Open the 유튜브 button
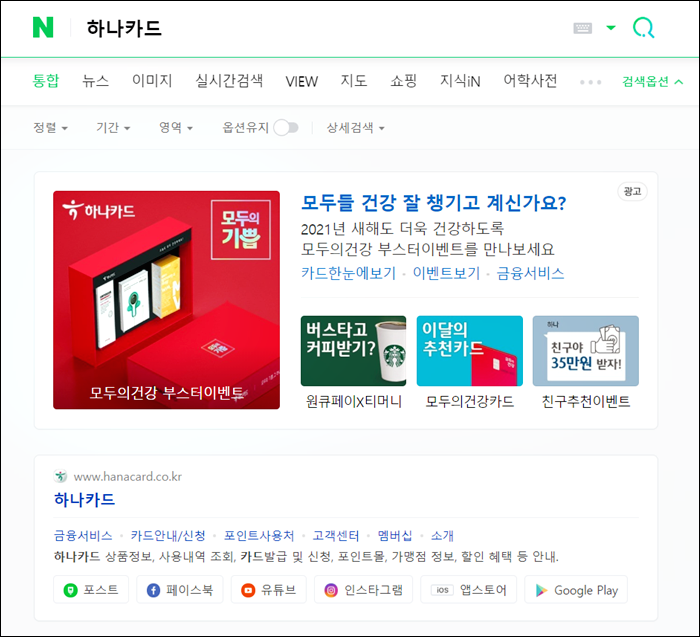Image resolution: width=700 pixels, height=637 pixels. tap(269, 590)
